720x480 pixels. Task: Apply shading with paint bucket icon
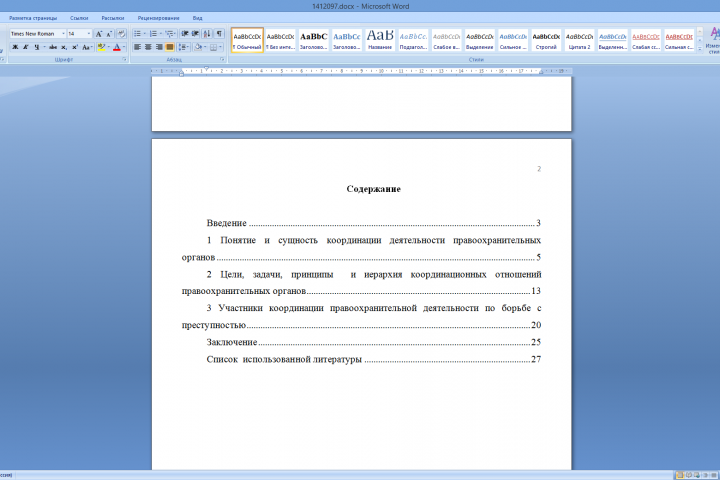[x=198, y=47]
